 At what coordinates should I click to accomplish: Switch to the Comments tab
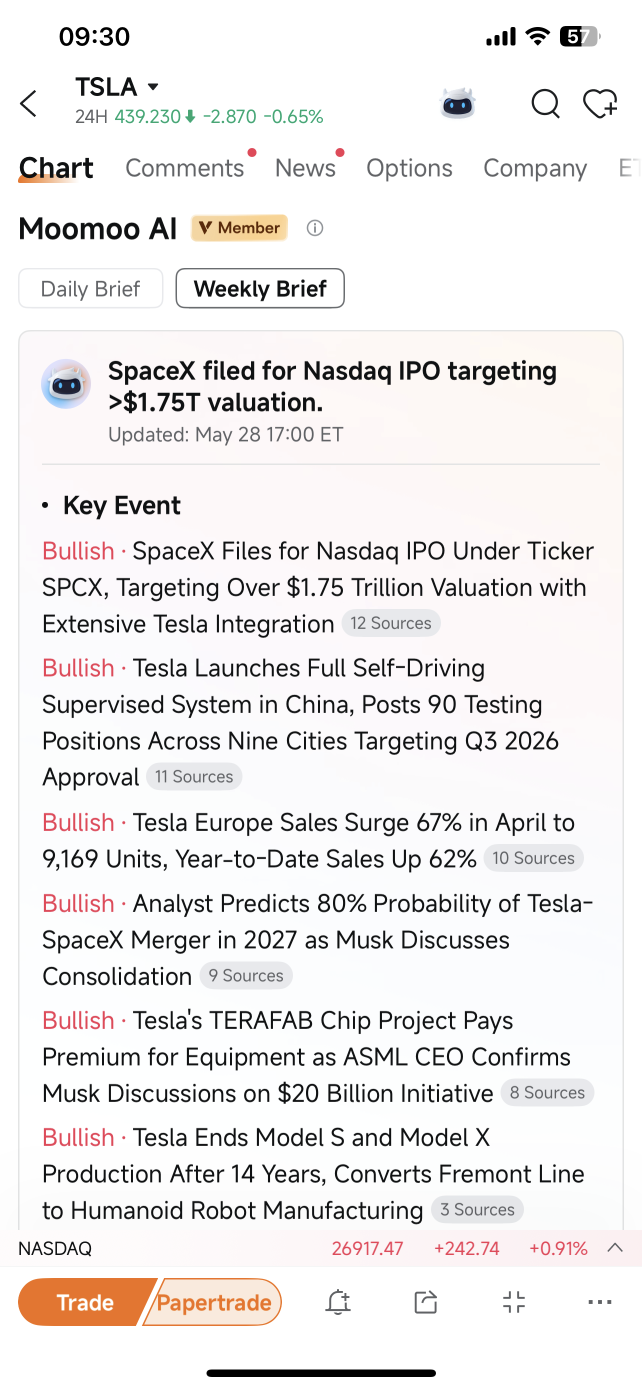[x=185, y=168]
